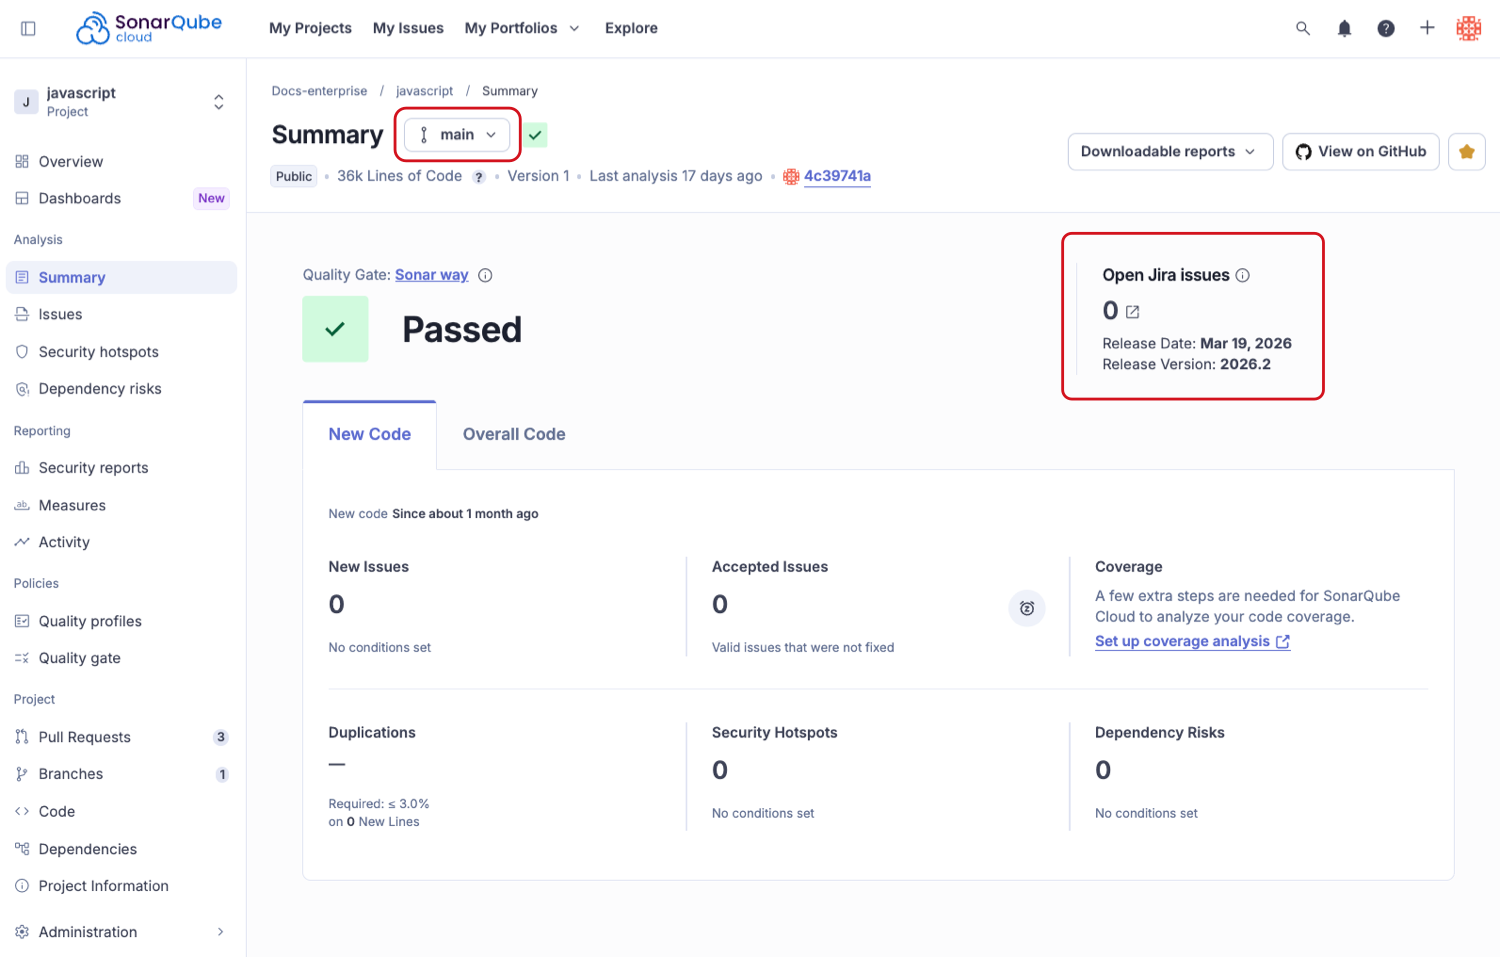
Task: Expand the Administration sidebar section
Action: 120,931
